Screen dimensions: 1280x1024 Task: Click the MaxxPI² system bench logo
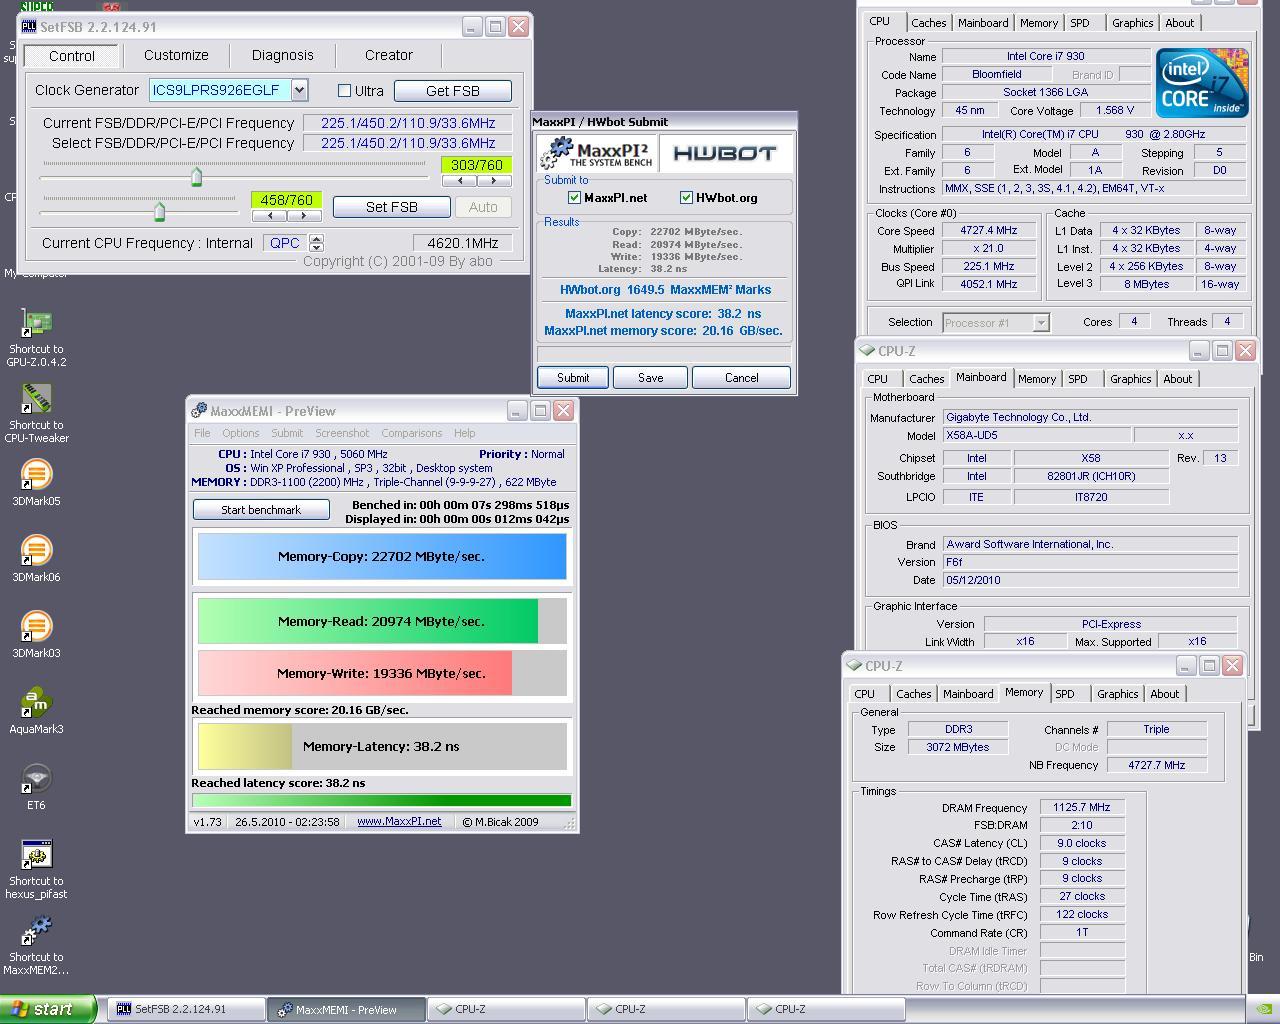click(596, 153)
